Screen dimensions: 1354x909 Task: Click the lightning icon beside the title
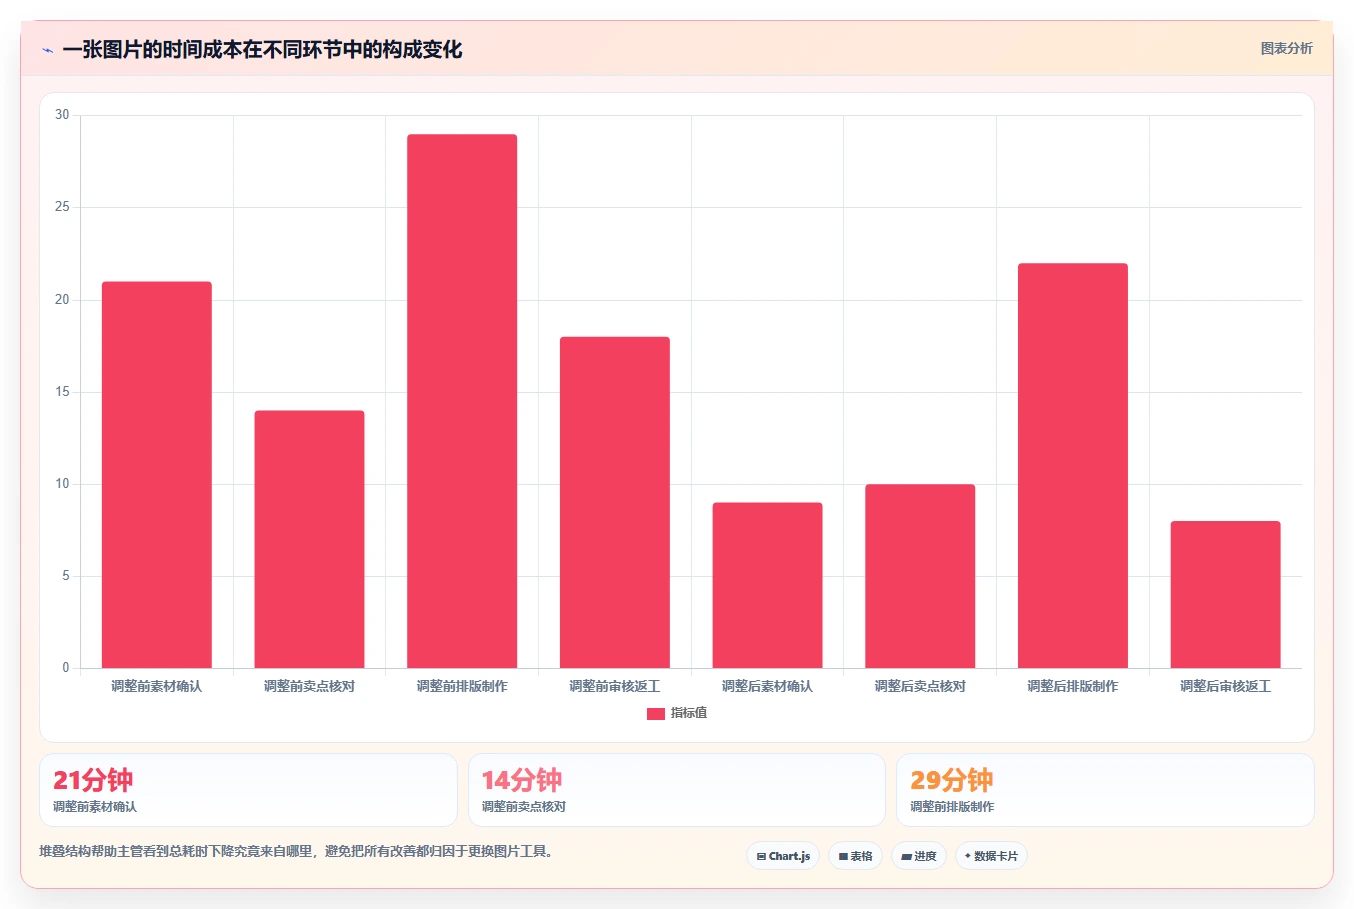(x=47, y=50)
